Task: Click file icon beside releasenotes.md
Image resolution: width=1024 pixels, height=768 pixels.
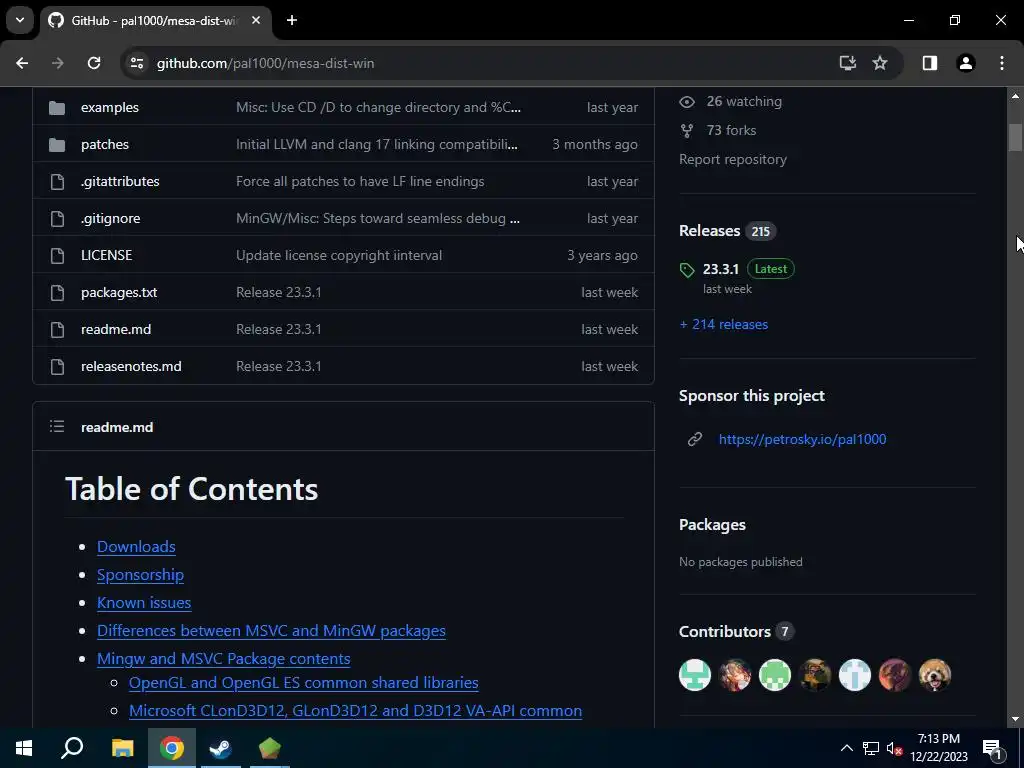Action: (x=57, y=366)
